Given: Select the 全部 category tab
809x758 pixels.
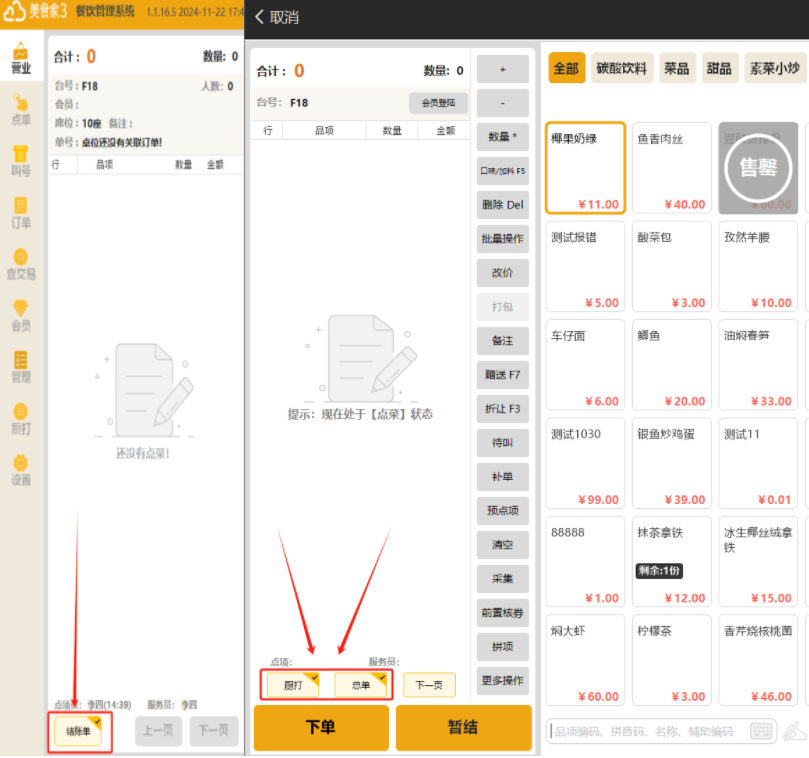Looking at the screenshot, I should click(567, 68).
